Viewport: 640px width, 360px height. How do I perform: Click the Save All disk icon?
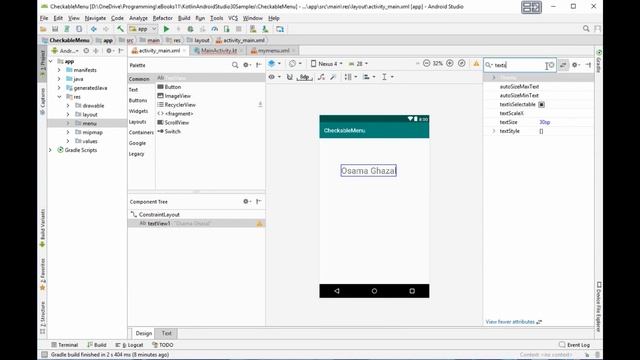[55, 29]
